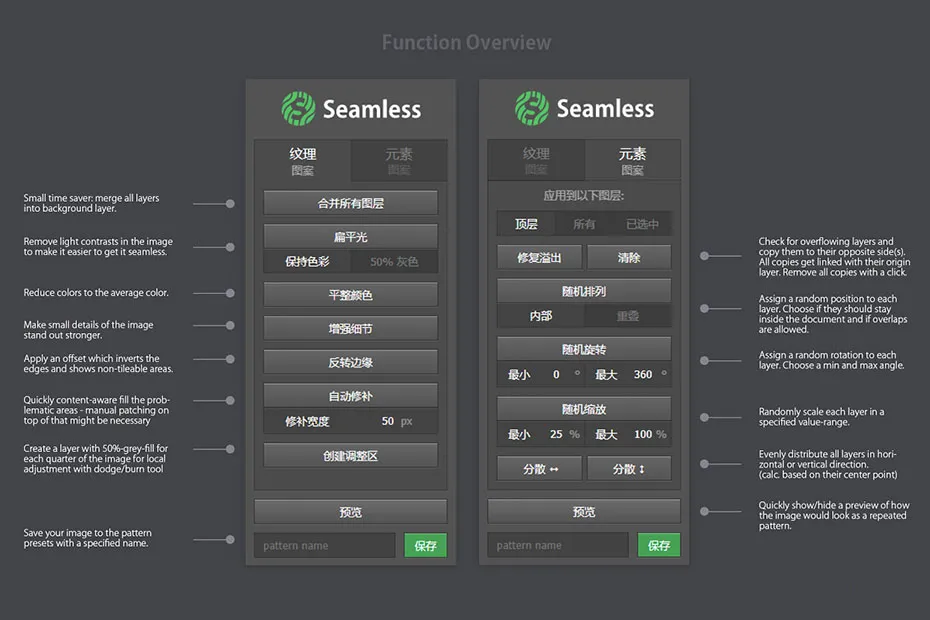Click the scale 最小 25 % field
Viewport: 930px width, 620px height.
point(541,434)
